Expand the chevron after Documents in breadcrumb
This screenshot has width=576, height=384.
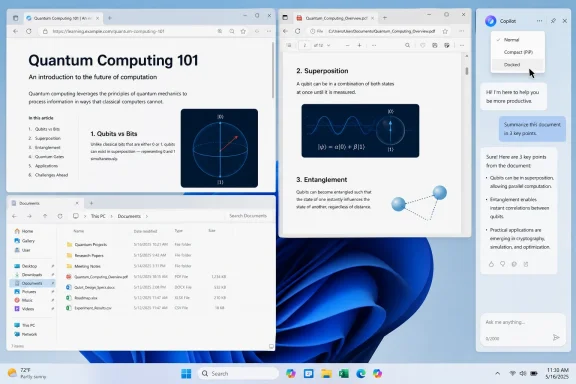(147, 216)
